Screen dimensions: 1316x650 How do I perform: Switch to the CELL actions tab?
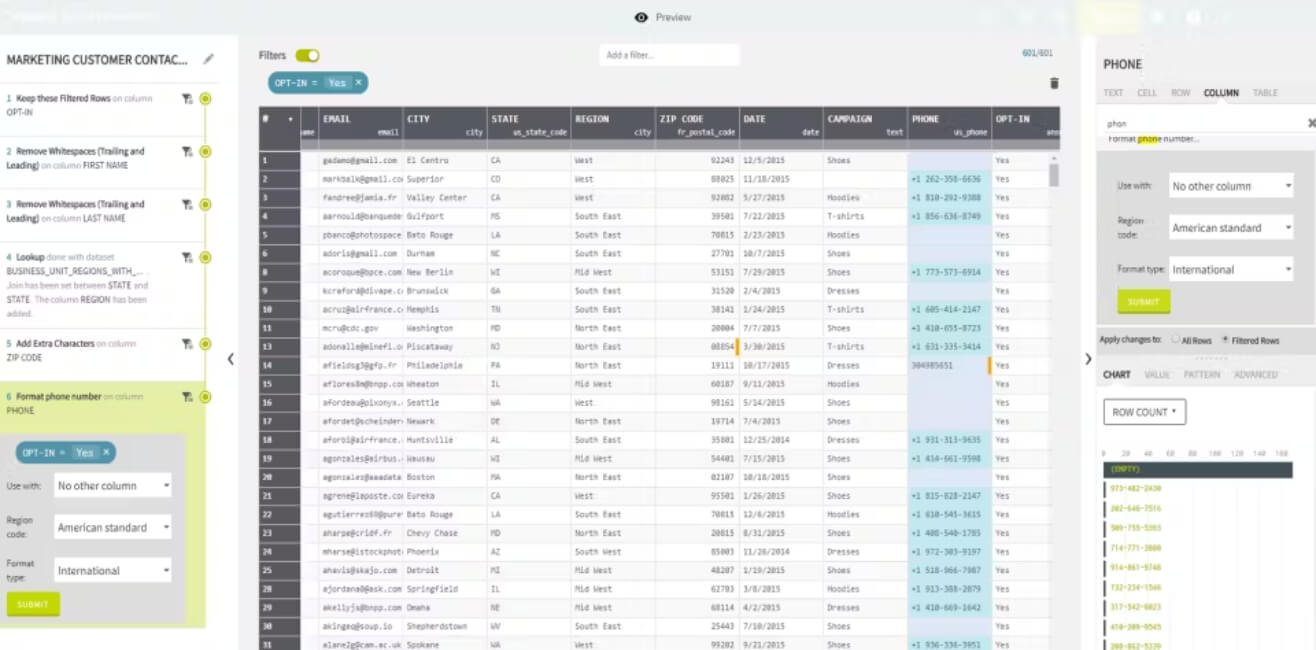coord(1147,93)
